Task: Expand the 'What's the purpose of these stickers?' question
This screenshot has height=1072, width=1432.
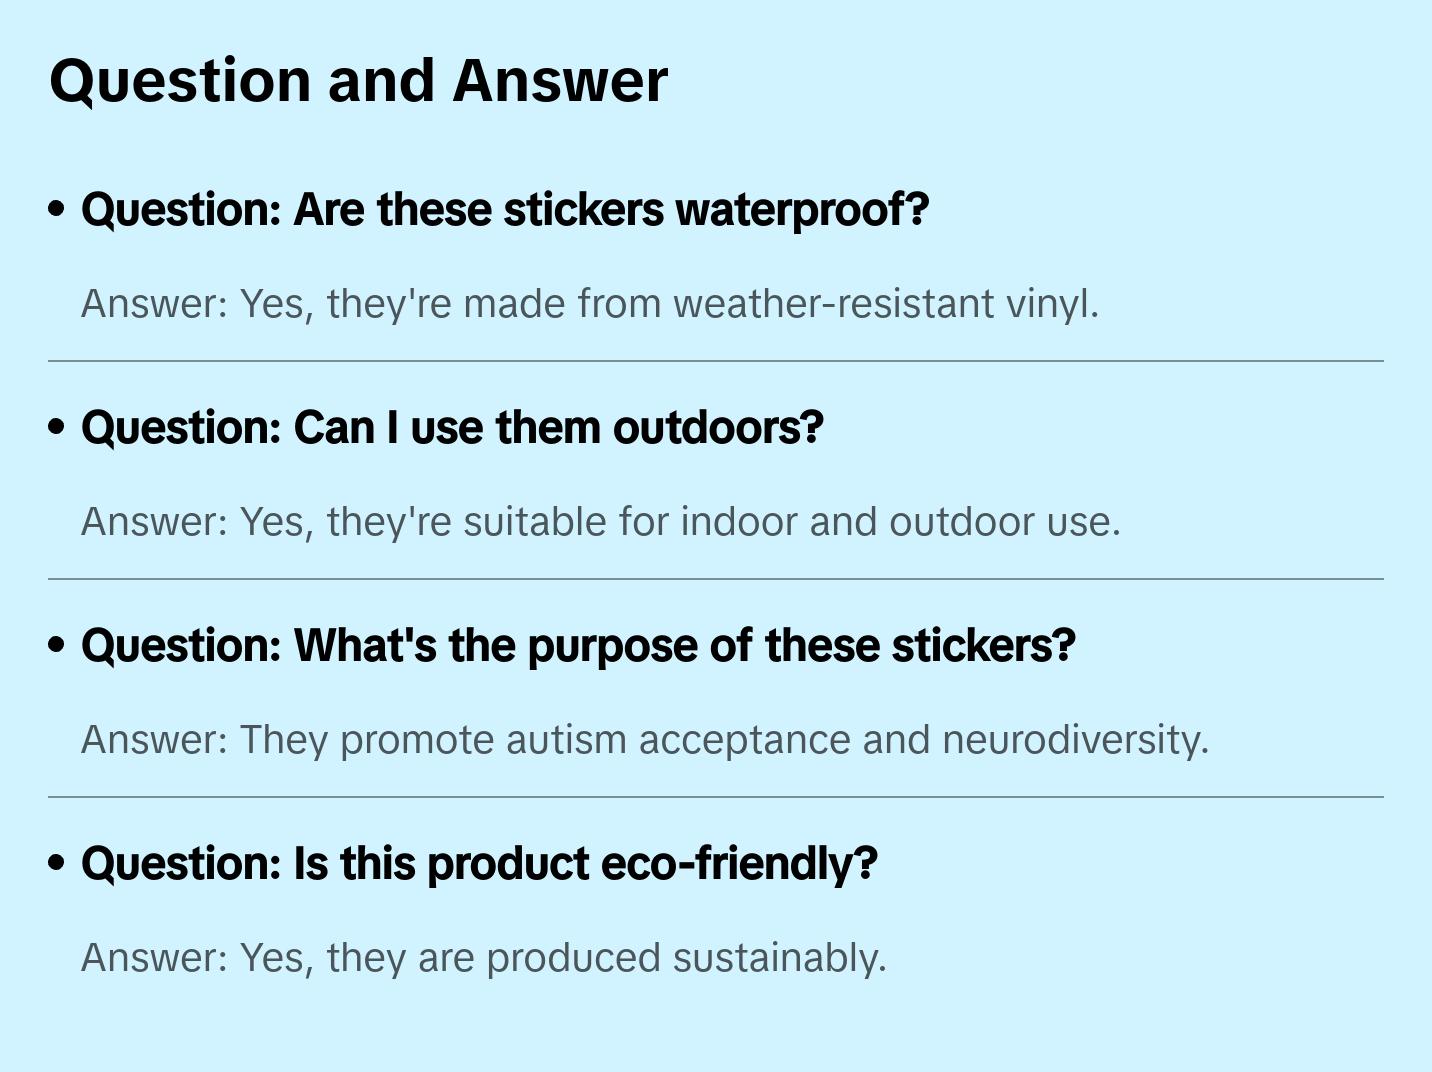Action: pyautogui.click(x=578, y=646)
